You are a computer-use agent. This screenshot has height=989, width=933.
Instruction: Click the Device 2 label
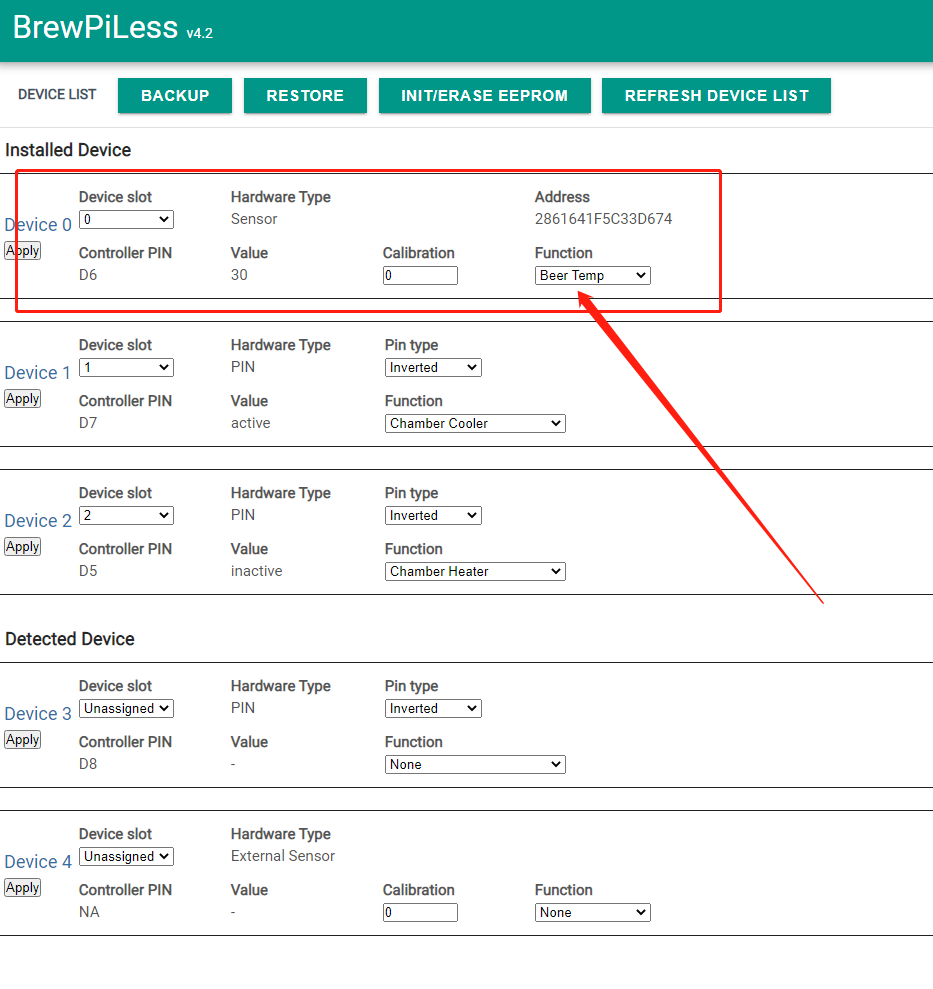pos(38,521)
